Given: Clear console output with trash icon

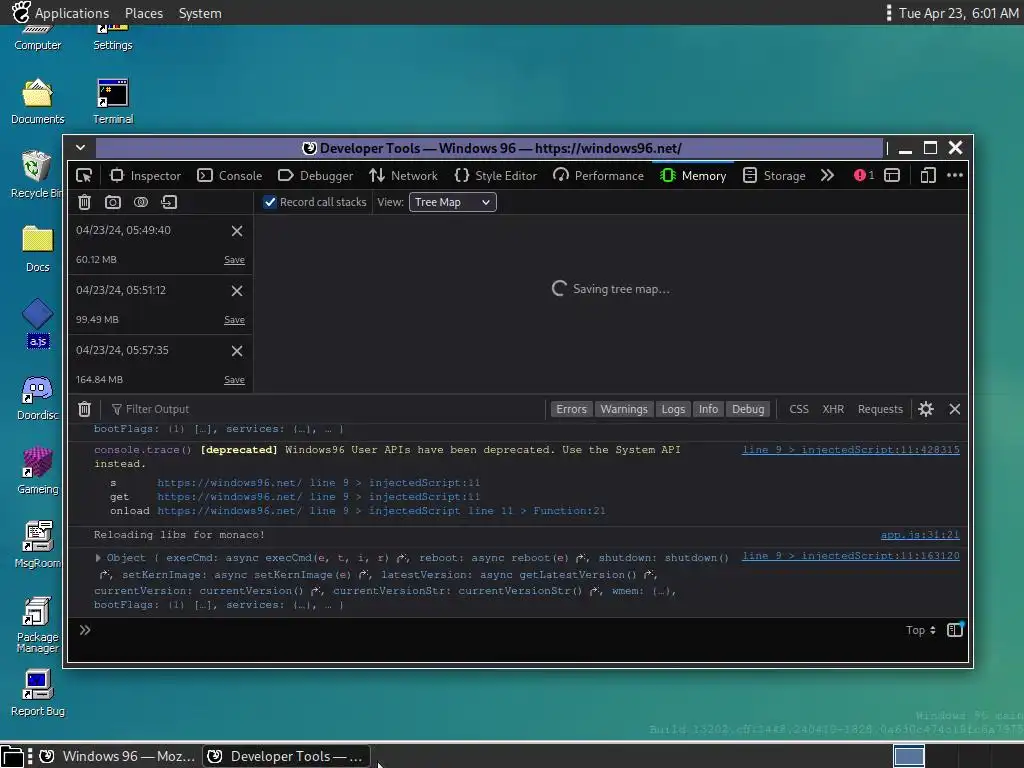Looking at the screenshot, I should coord(84,409).
